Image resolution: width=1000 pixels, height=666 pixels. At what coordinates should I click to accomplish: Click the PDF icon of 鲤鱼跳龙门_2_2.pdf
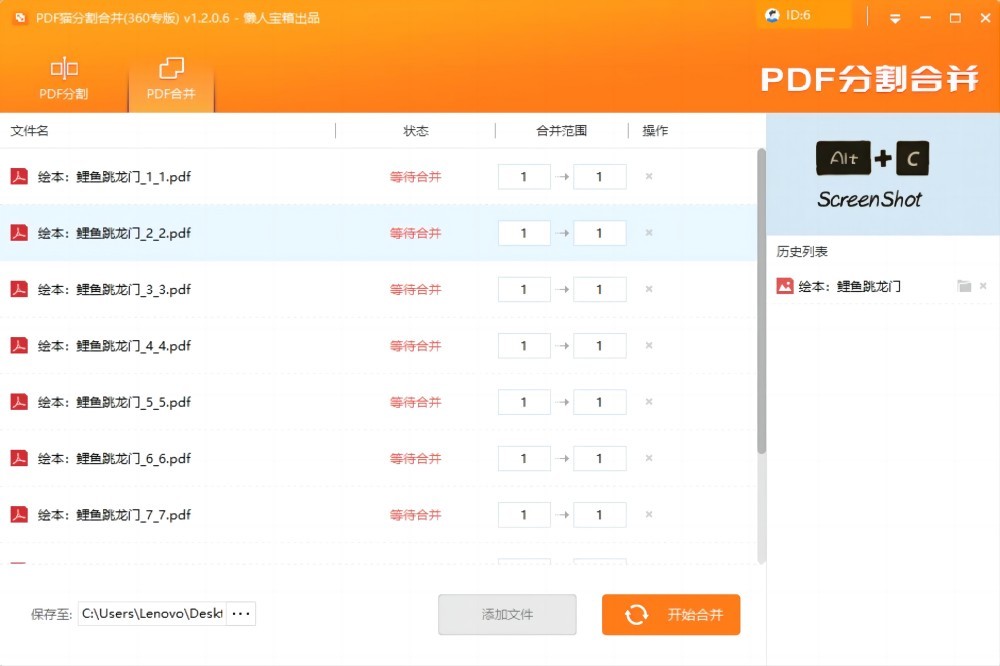(19, 233)
